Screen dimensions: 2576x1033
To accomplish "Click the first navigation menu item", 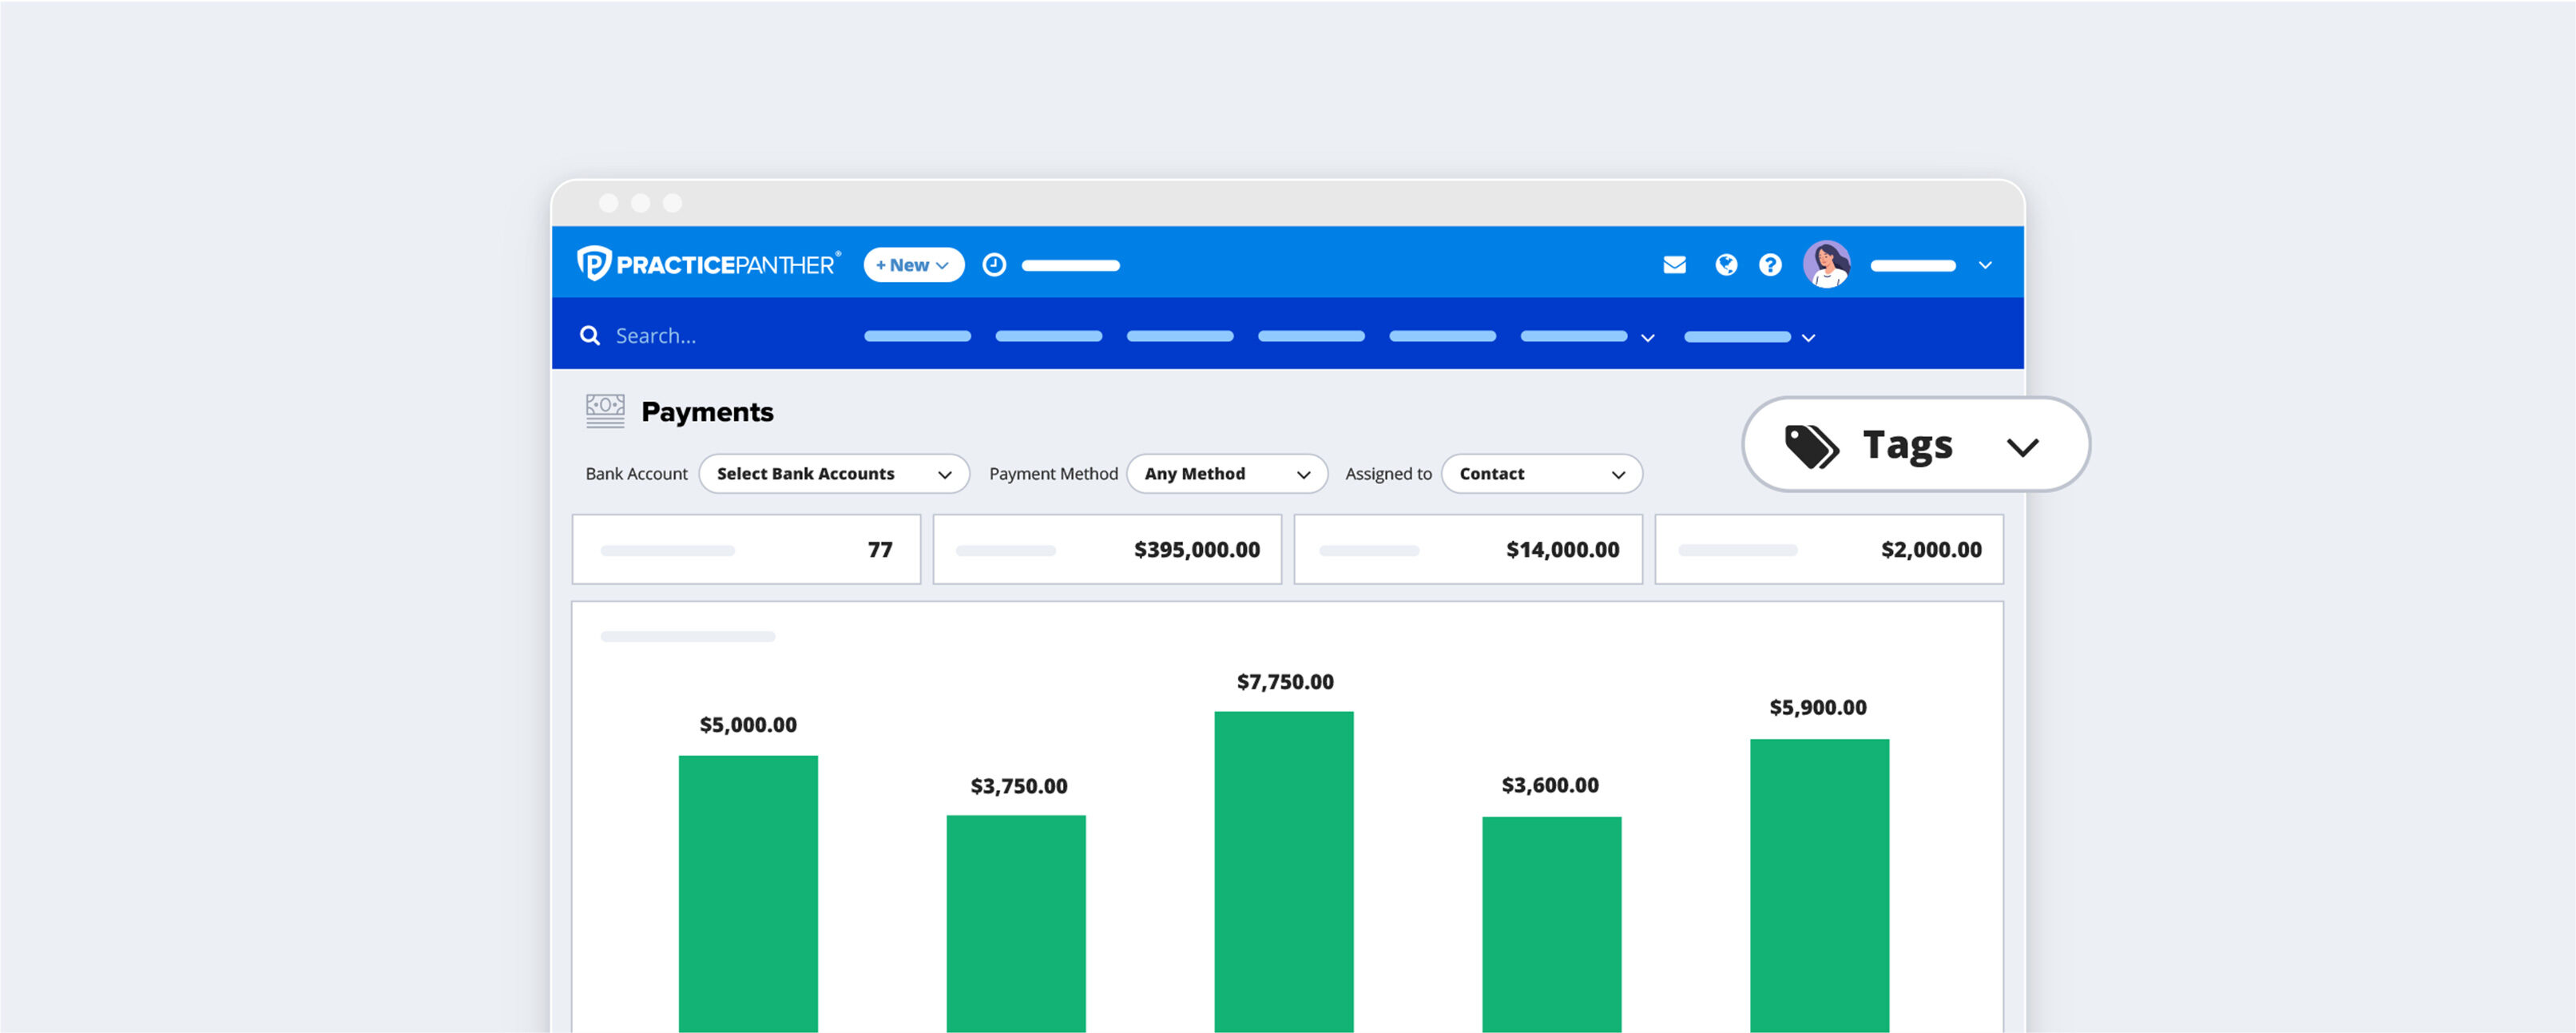I will click(x=917, y=336).
